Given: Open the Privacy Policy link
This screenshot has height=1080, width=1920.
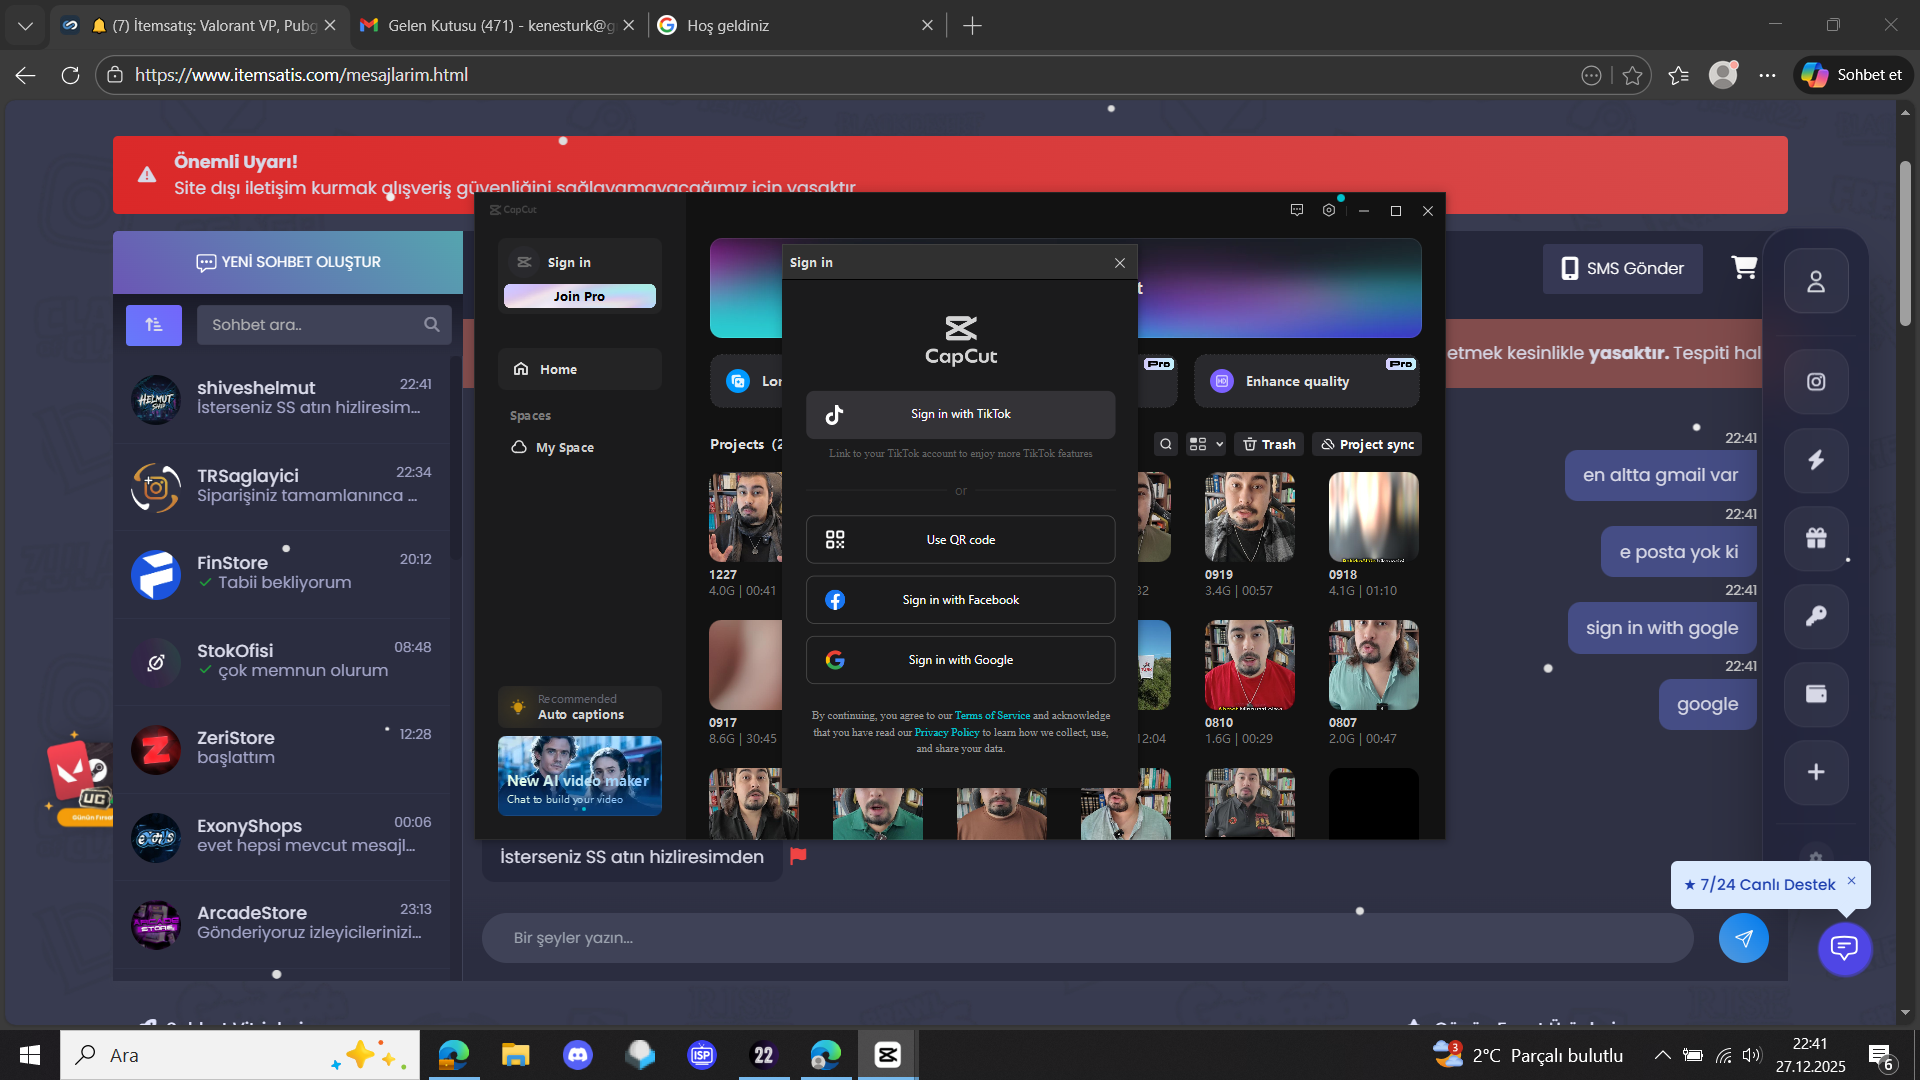Looking at the screenshot, I should point(946,732).
